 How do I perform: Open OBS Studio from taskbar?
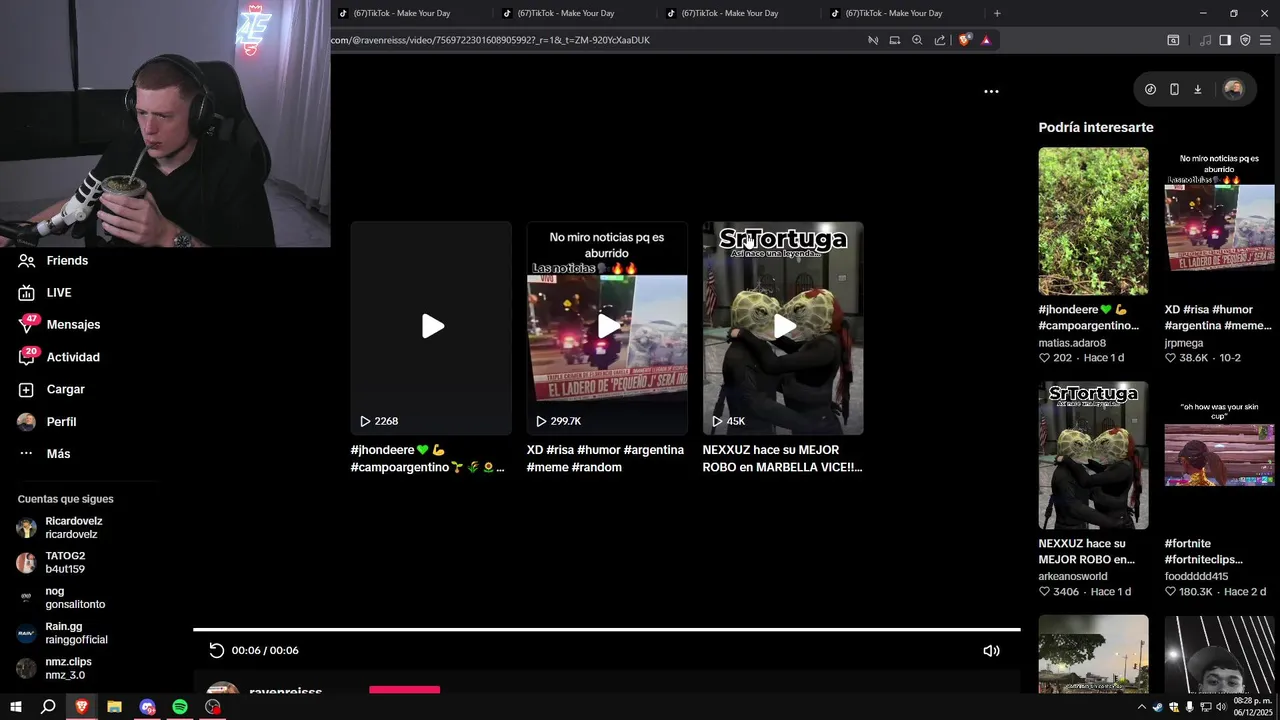pos(213,707)
